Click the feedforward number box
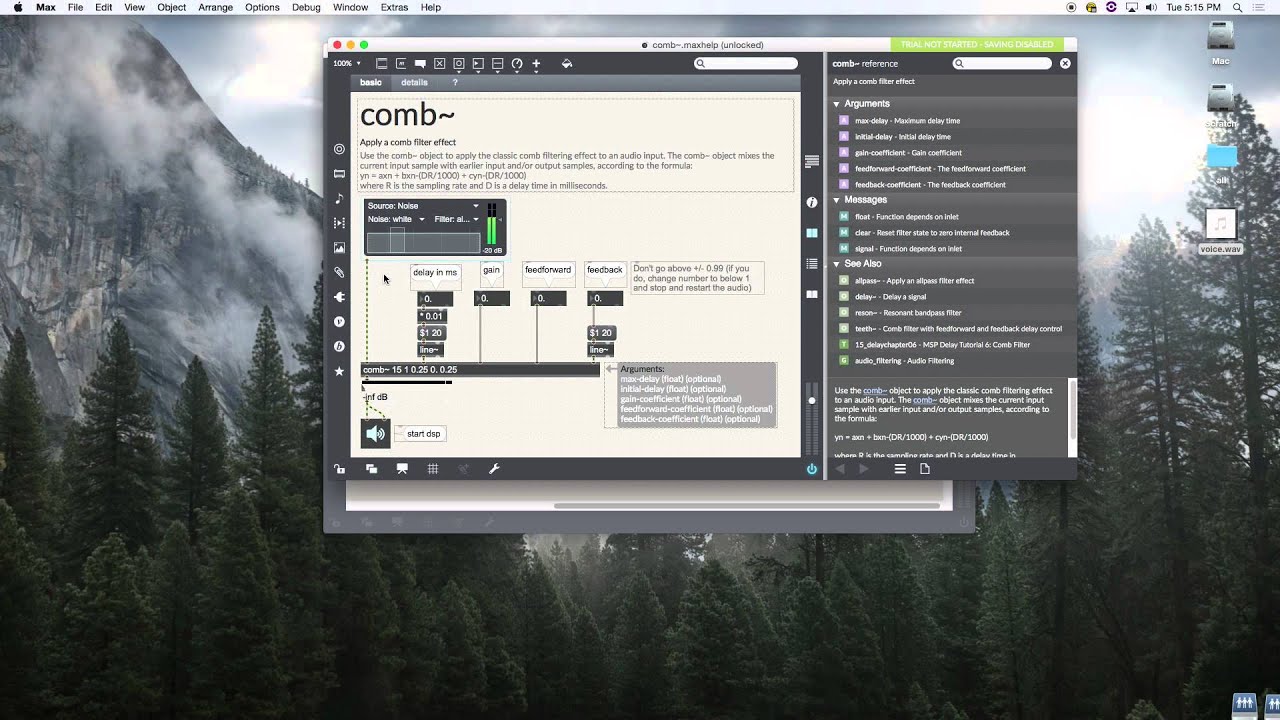Viewport: 1280px width, 720px height. [x=548, y=299]
